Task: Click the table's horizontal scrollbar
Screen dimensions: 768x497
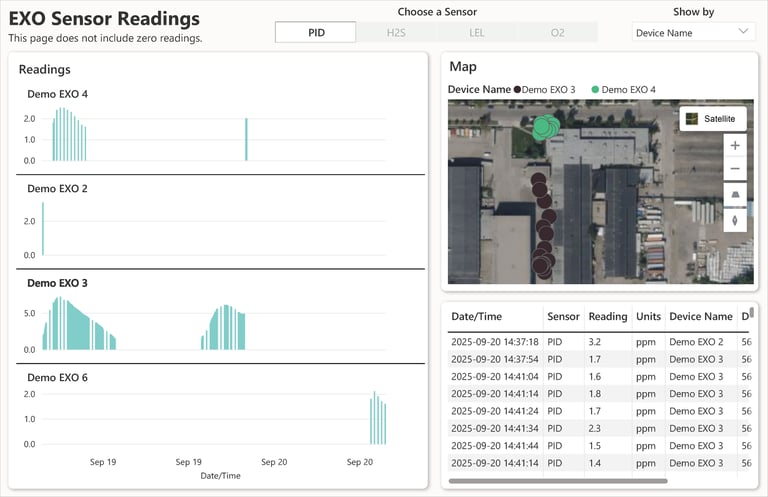Action: (x=558, y=481)
